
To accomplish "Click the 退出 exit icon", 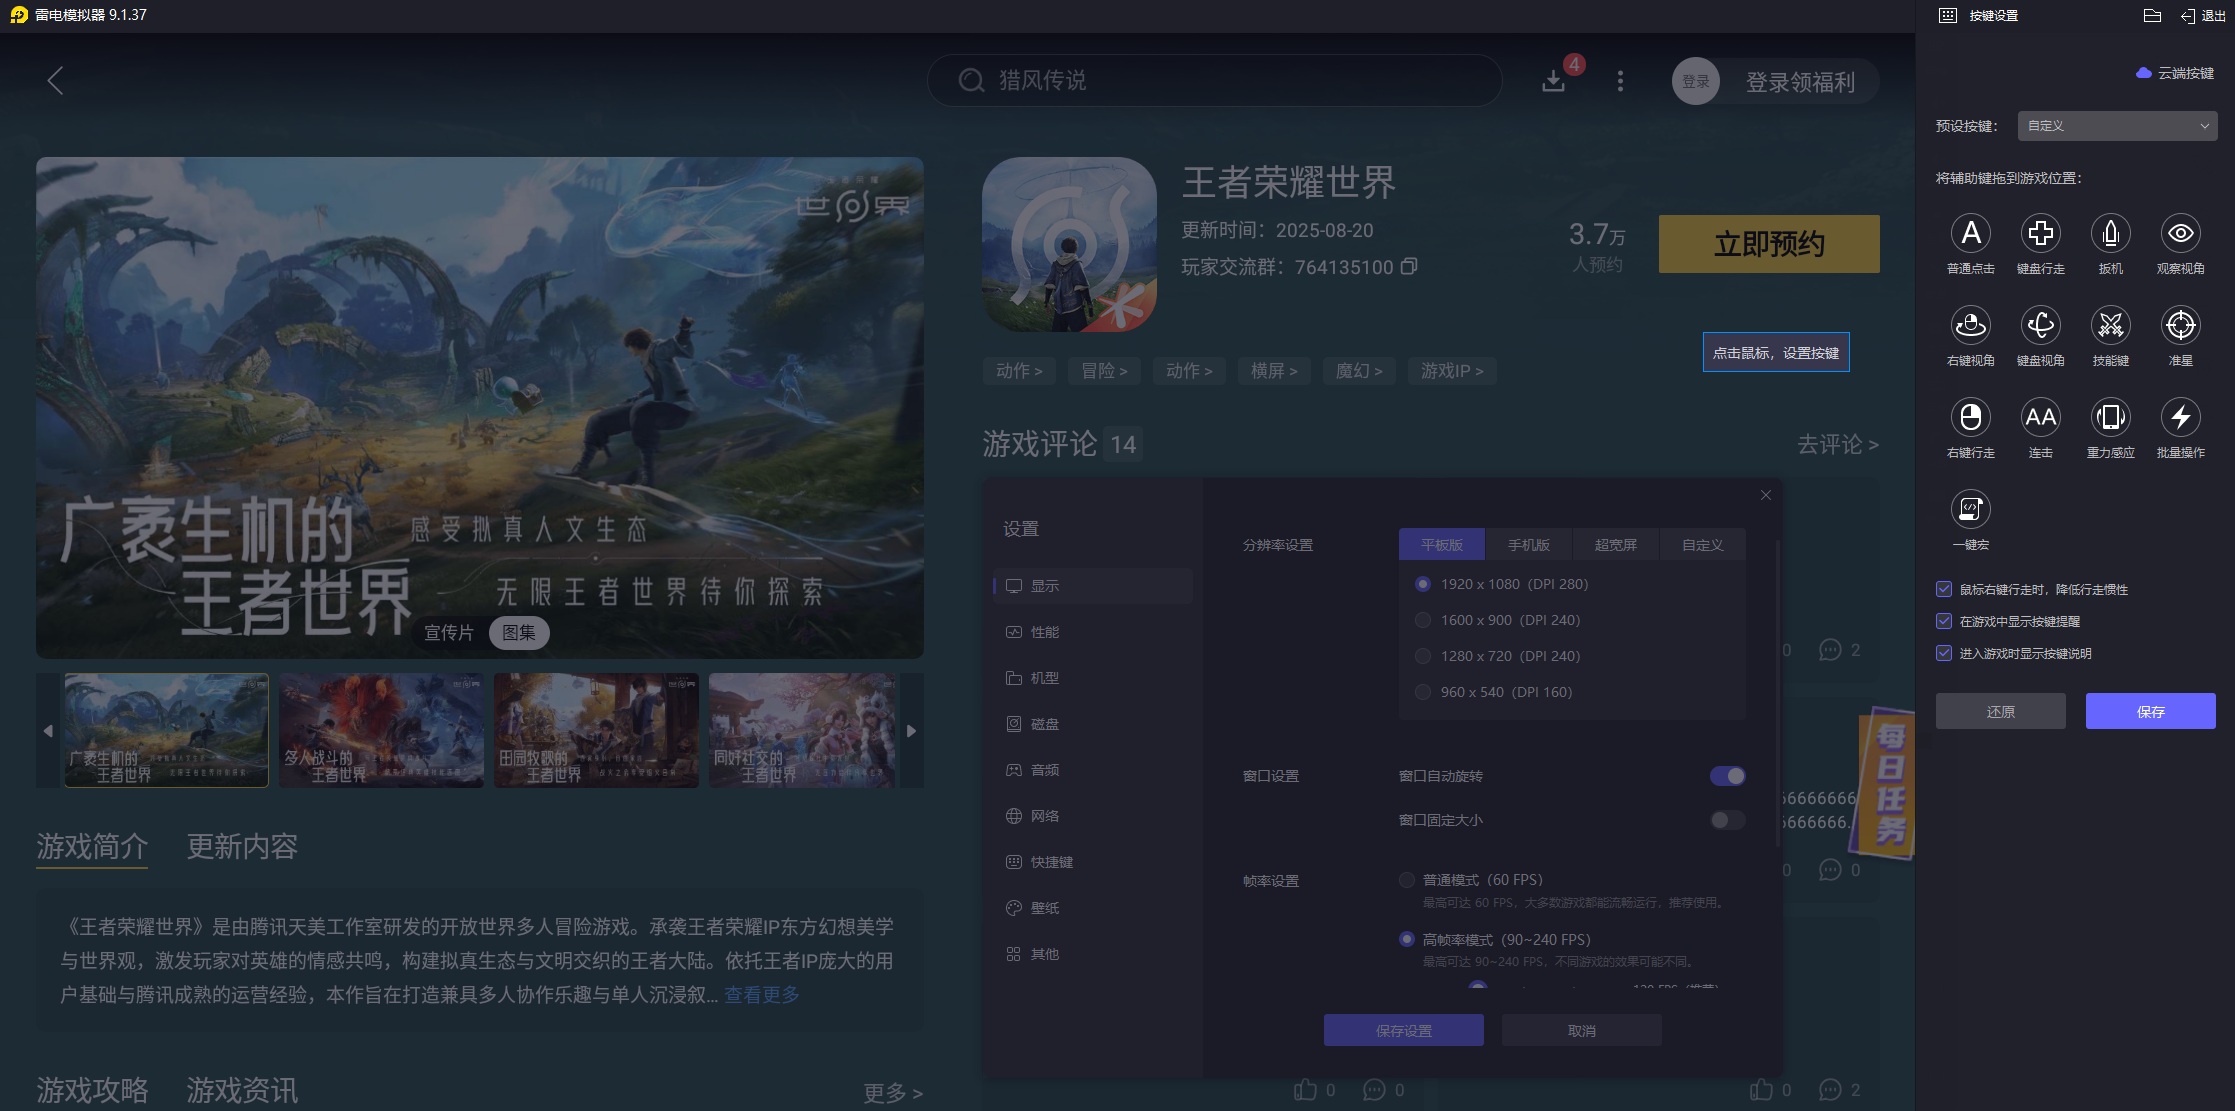I will click(2188, 16).
